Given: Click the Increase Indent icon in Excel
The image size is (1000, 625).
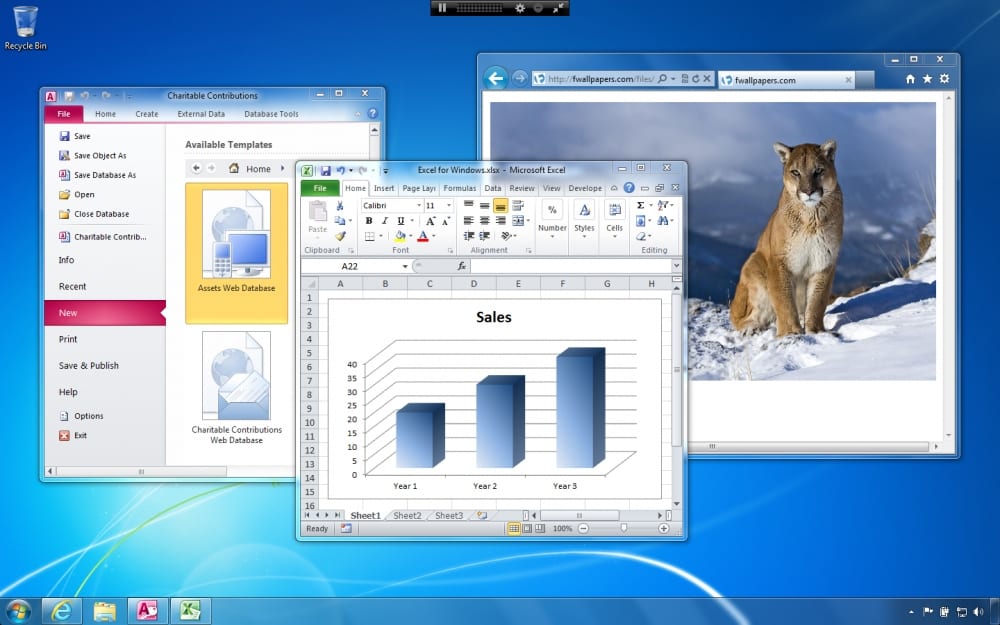Looking at the screenshot, I should 485,236.
